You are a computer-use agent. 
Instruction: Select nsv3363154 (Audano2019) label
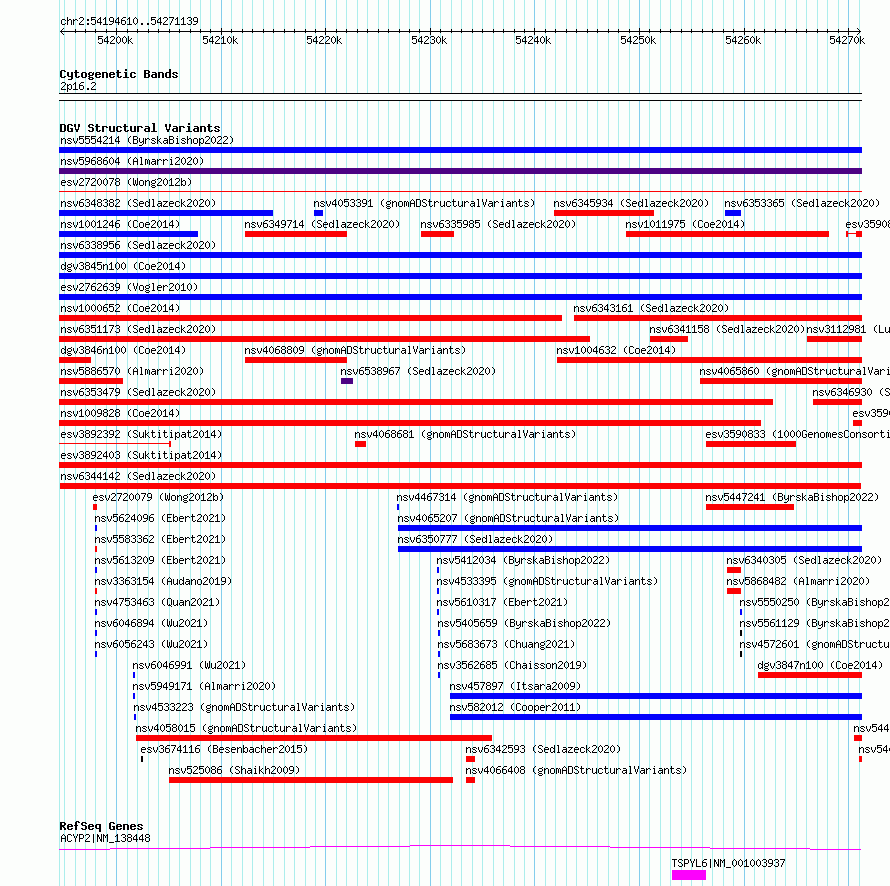click(x=163, y=581)
